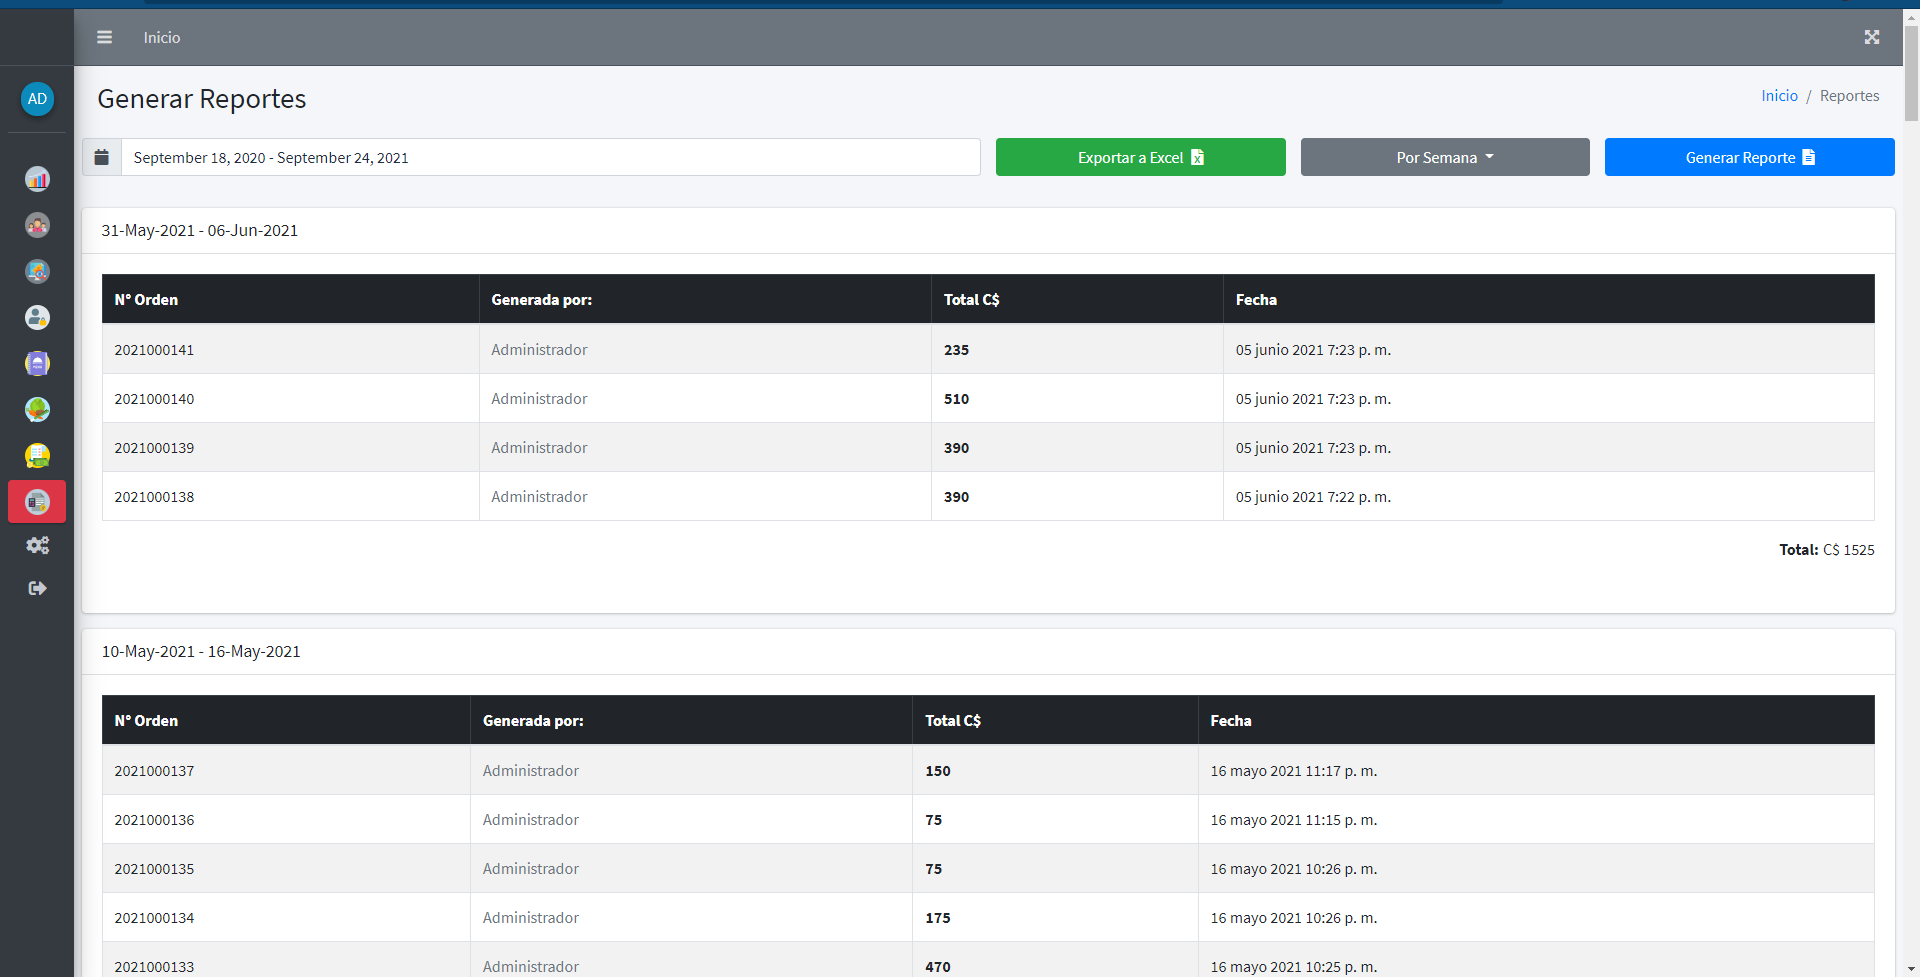
Task: Follow the Inicio breadcrumb link
Action: click(1779, 96)
